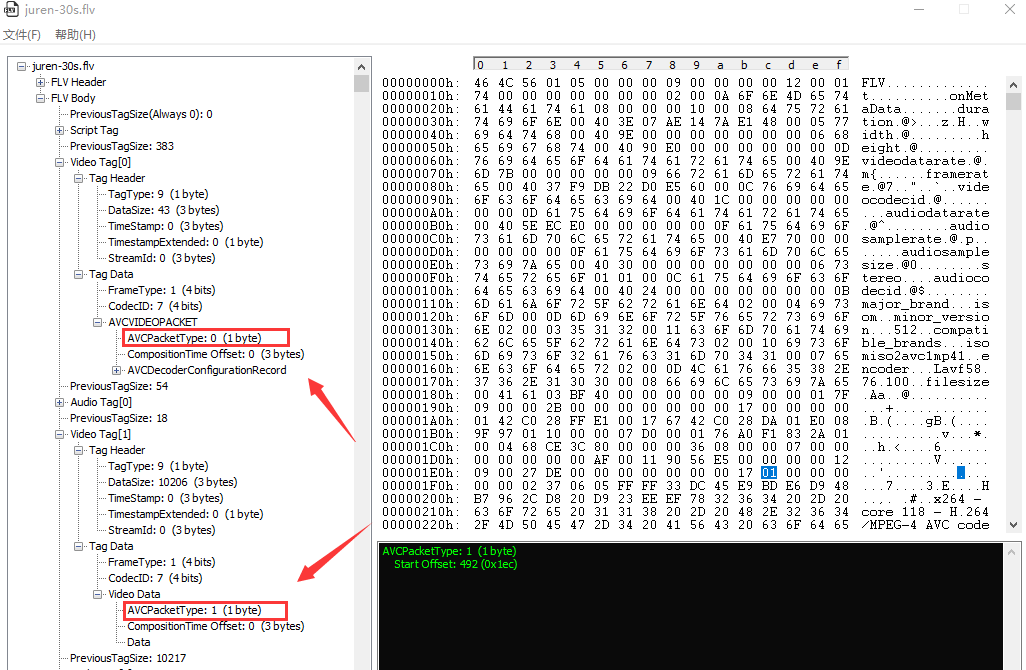Click the hex column header 'f'
The image size is (1026, 670).
(838, 65)
